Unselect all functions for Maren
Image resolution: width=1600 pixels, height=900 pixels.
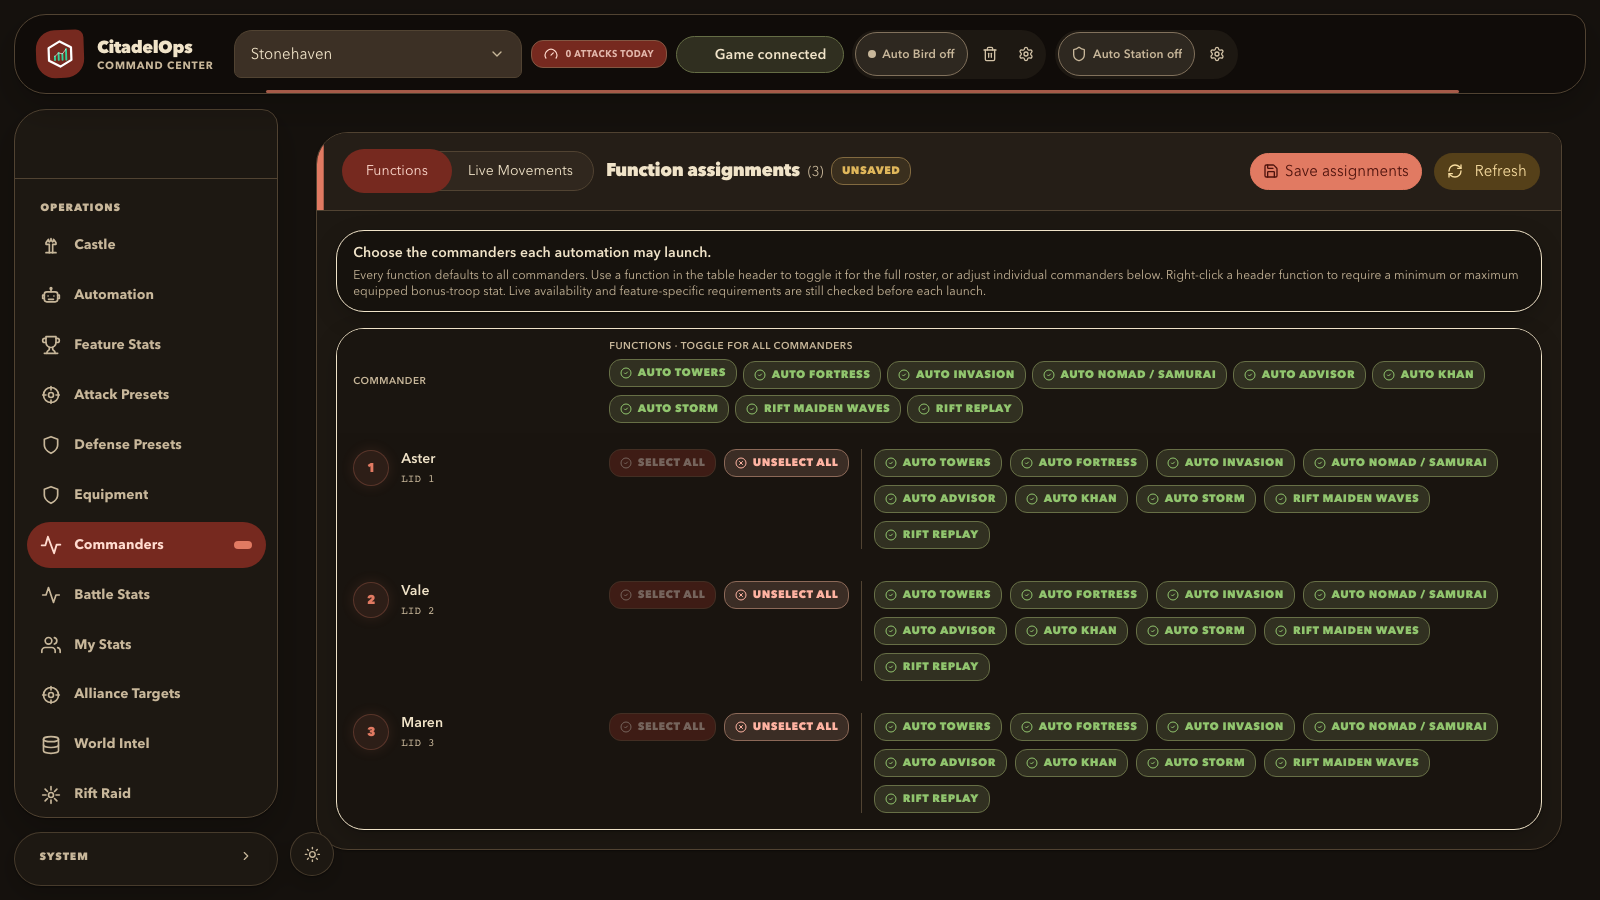[x=787, y=727]
